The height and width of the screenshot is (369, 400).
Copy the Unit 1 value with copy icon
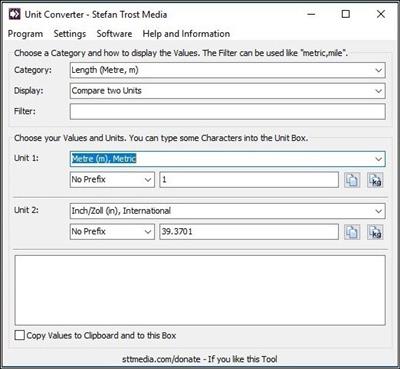(352, 180)
